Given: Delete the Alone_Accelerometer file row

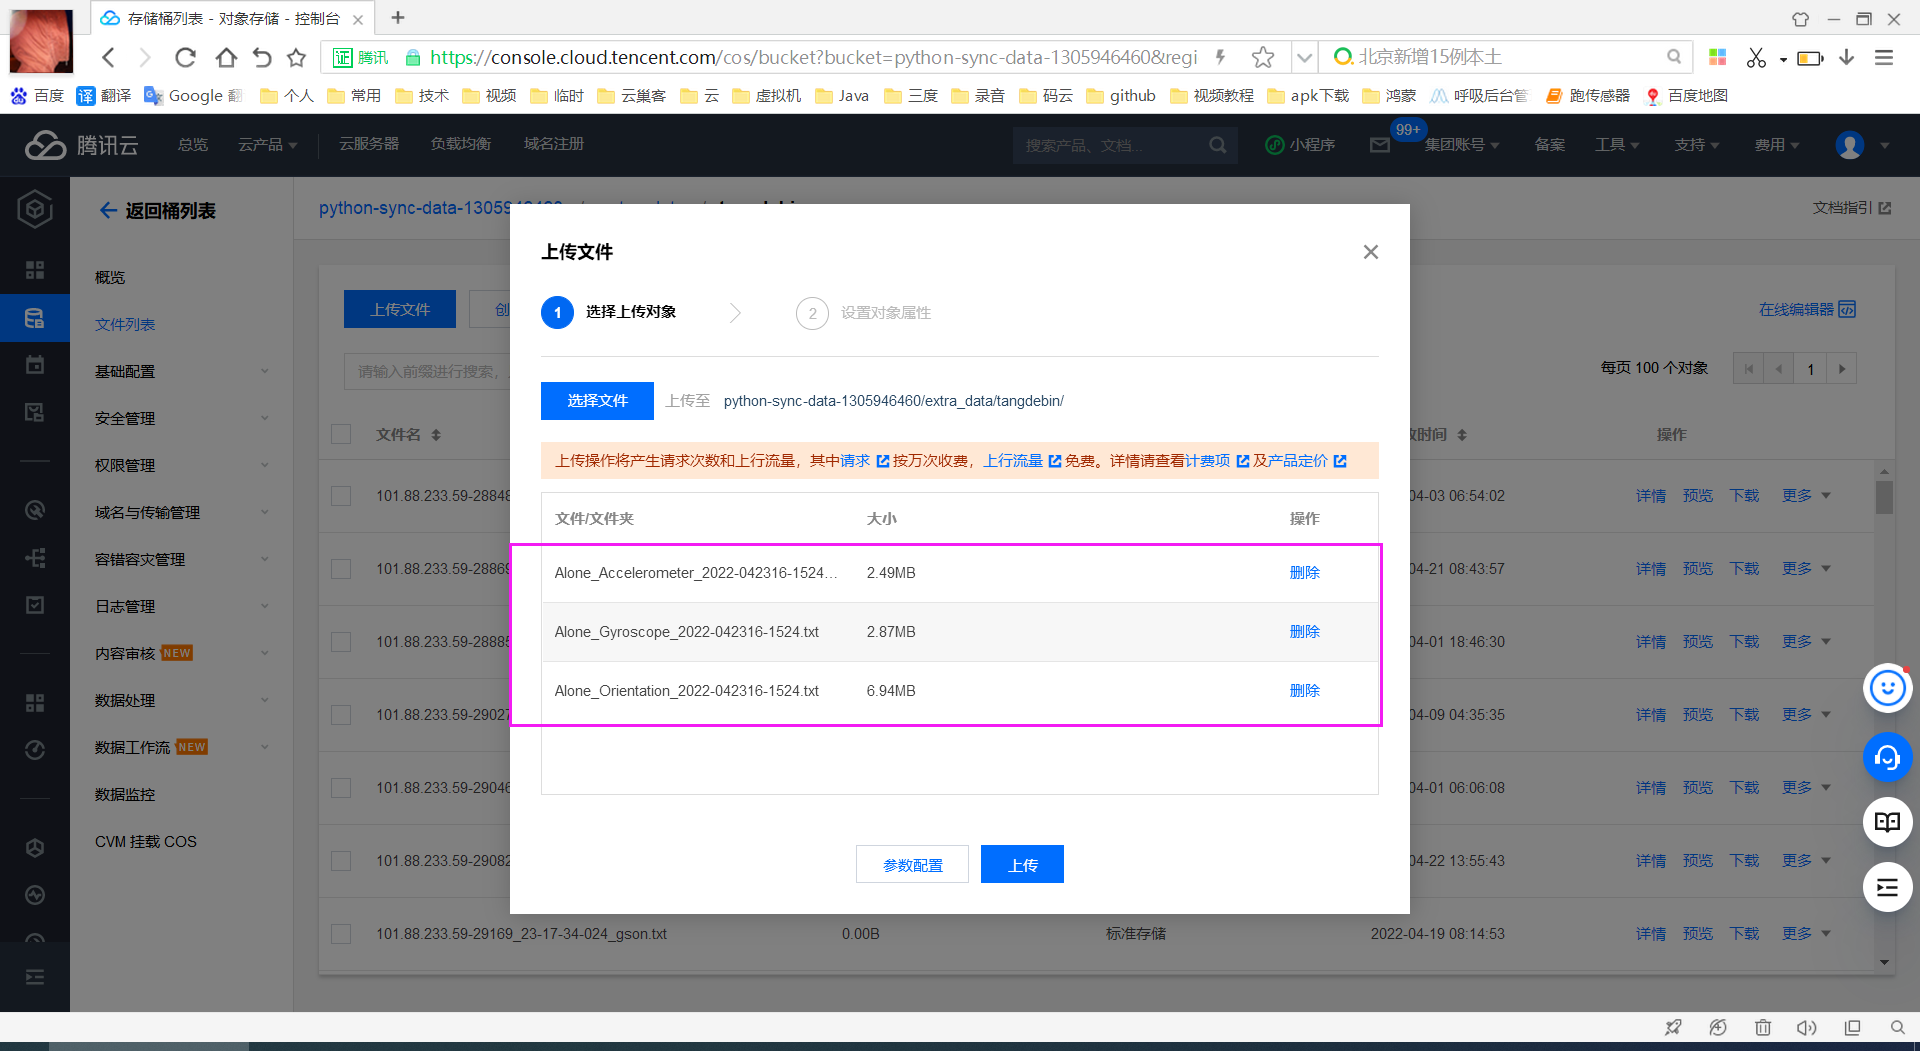Looking at the screenshot, I should click(1304, 573).
